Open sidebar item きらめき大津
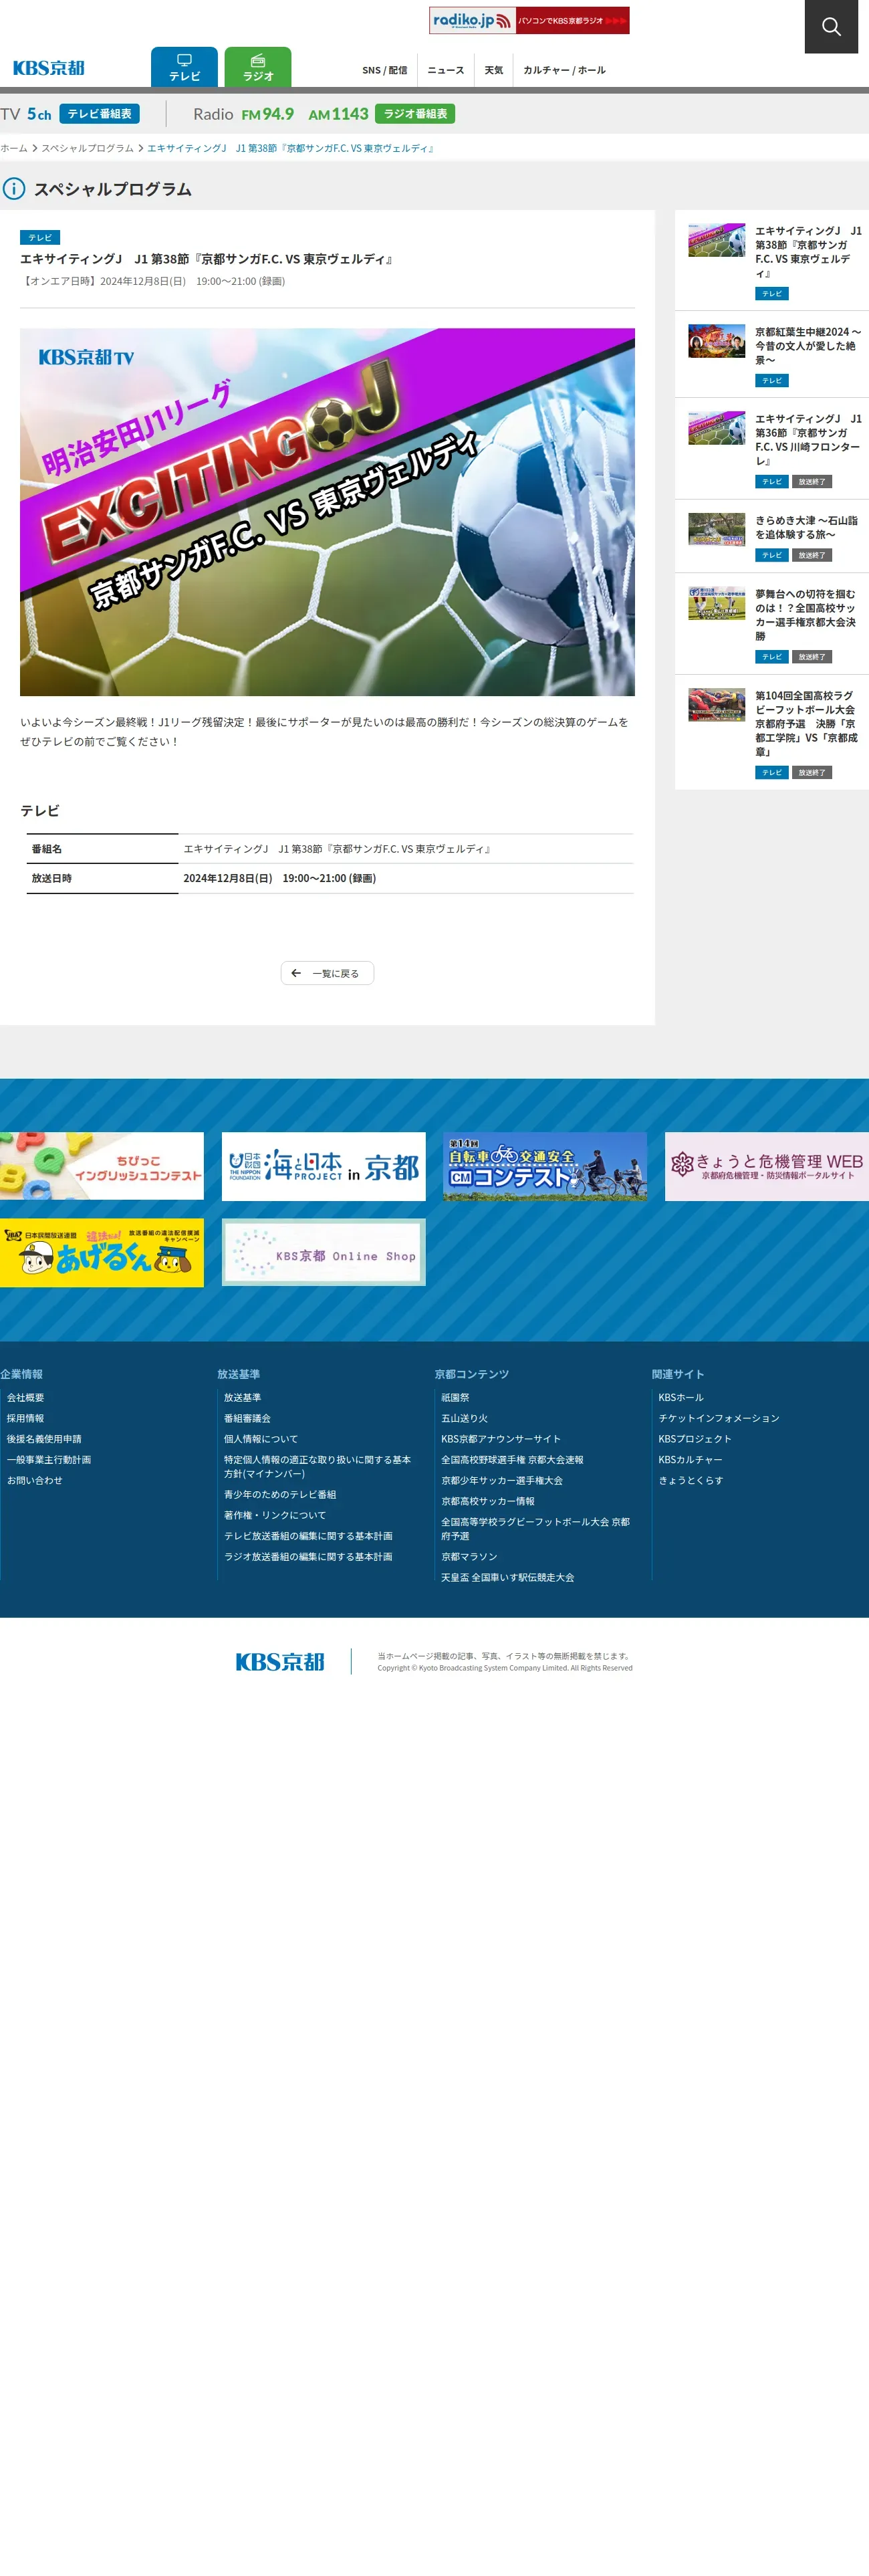 772,537
